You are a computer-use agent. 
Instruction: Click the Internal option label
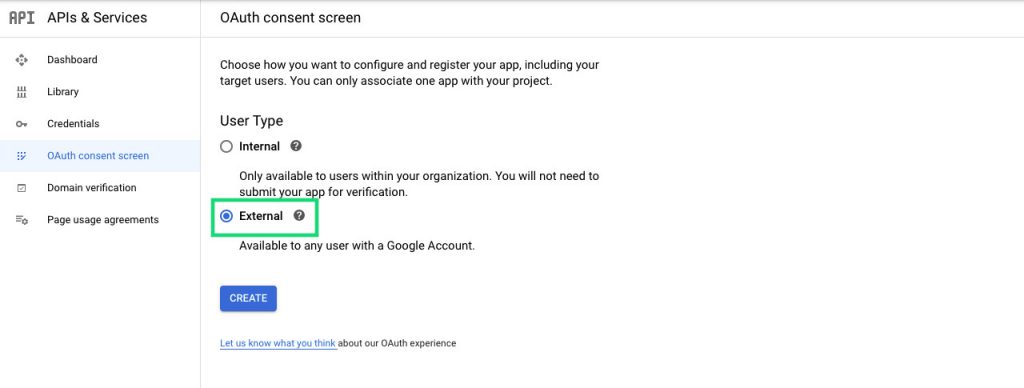pyautogui.click(x=259, y=146)
